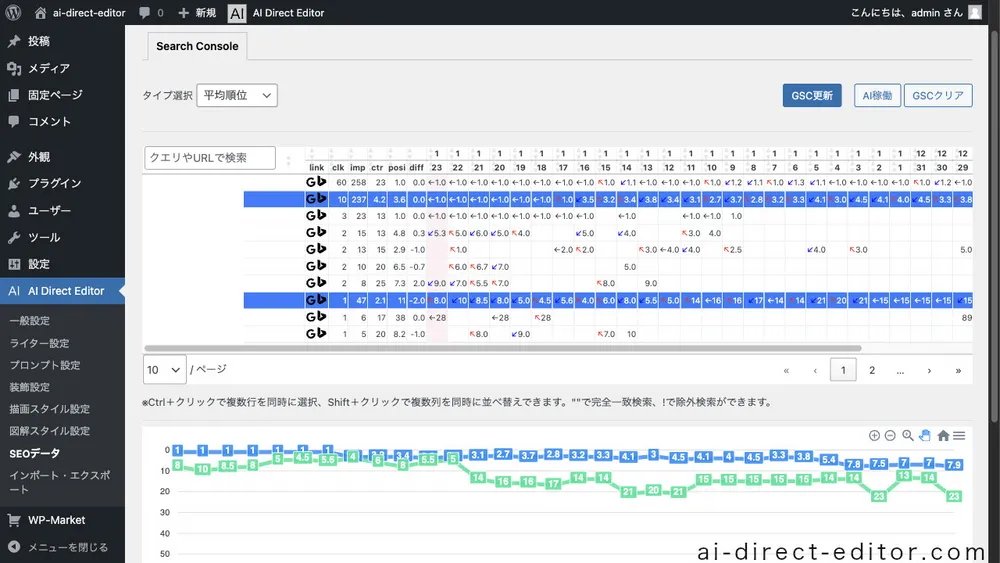The width and height of the screenshot is (1000, 563).
Task: Go to previous page with ‹ arrow
Action: [814, 370]
